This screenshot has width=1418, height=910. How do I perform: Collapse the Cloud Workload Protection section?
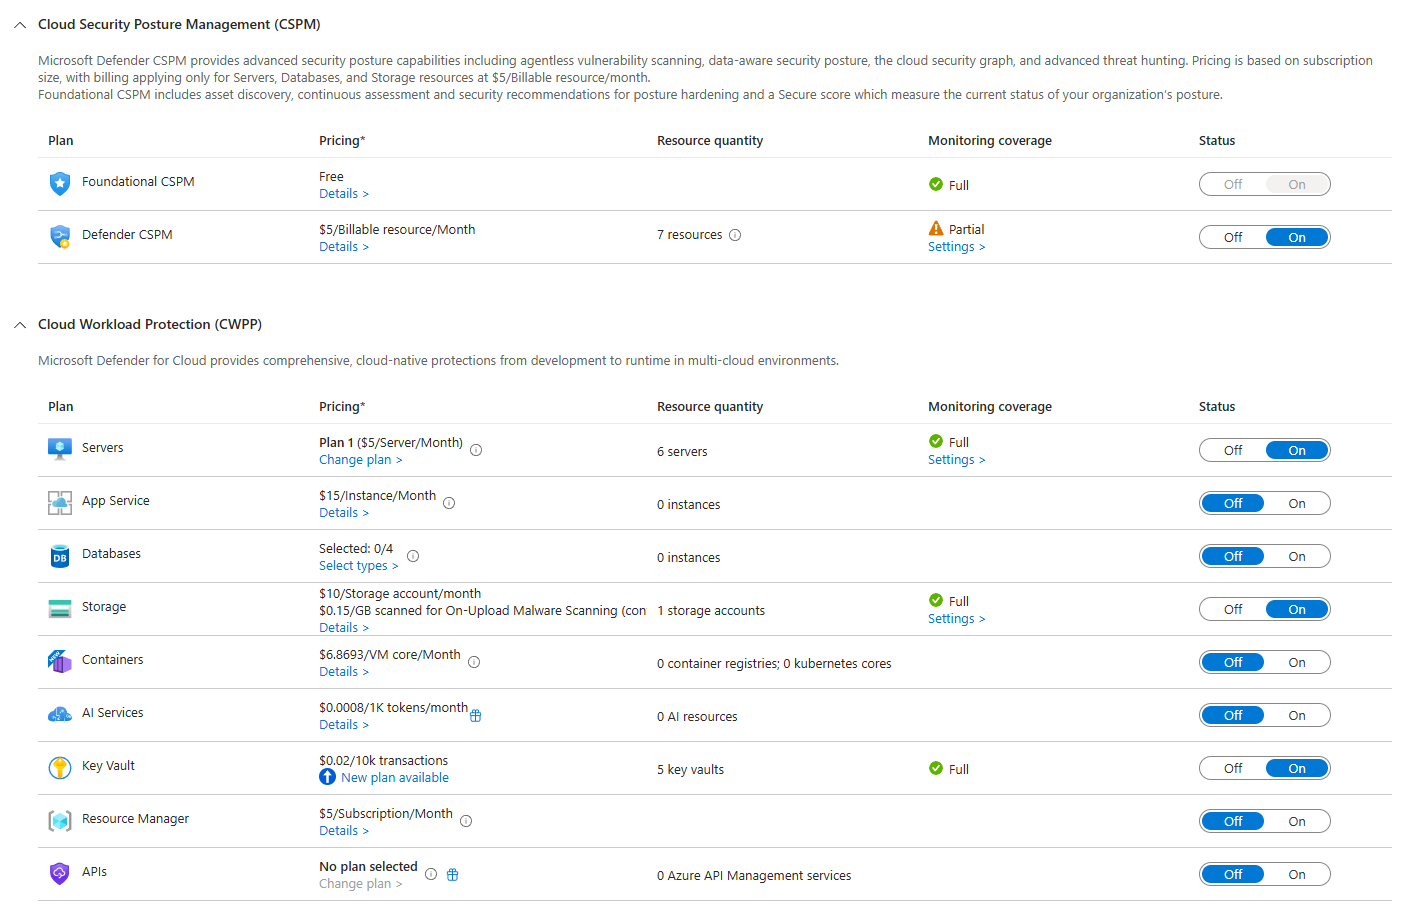20,325
